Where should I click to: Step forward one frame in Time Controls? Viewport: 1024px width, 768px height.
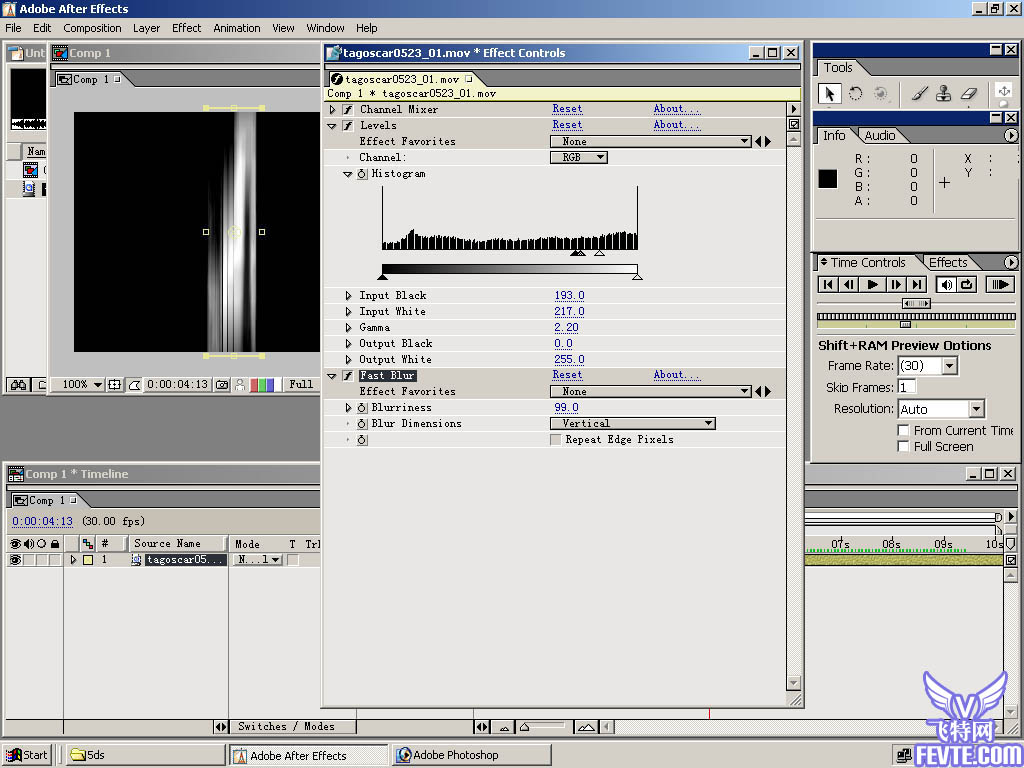895,284
